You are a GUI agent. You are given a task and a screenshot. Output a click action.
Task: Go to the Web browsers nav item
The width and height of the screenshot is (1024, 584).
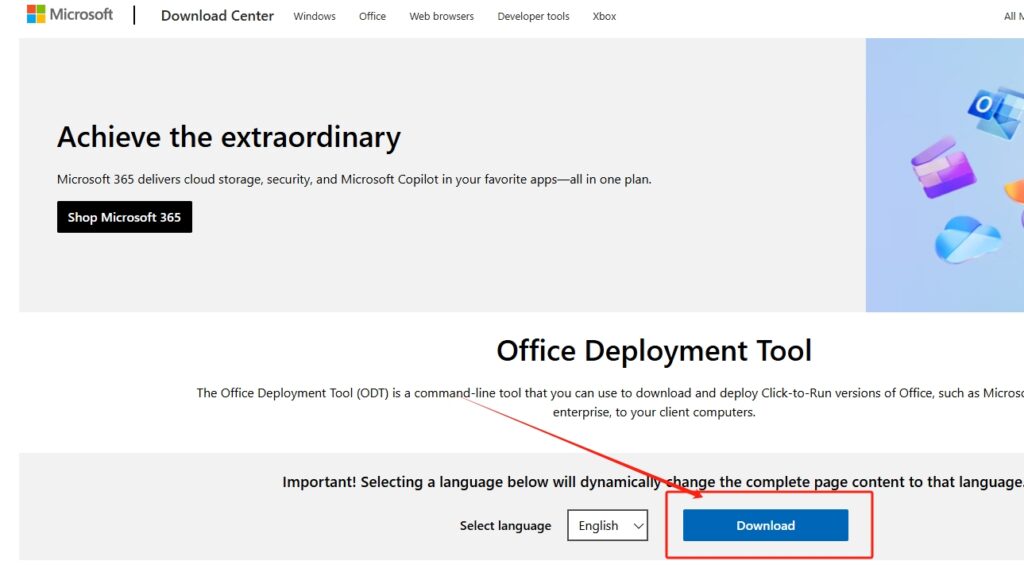click(441, 17)
